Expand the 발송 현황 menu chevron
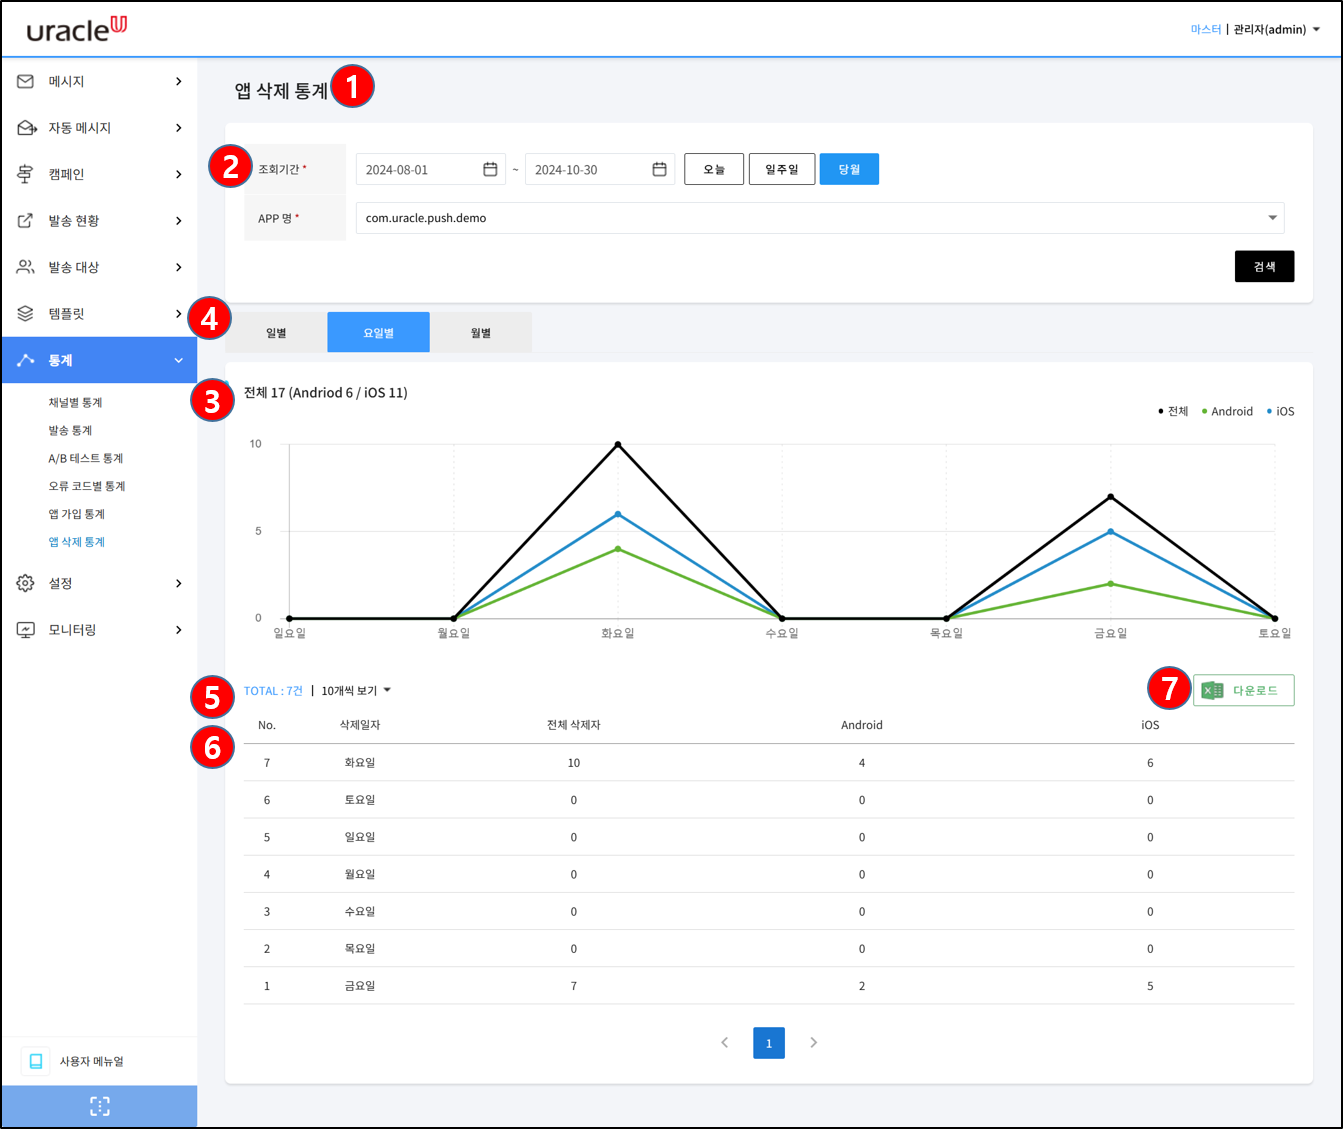The height and width of the screenshot is (1129, 1343). [x=179, y=221]
